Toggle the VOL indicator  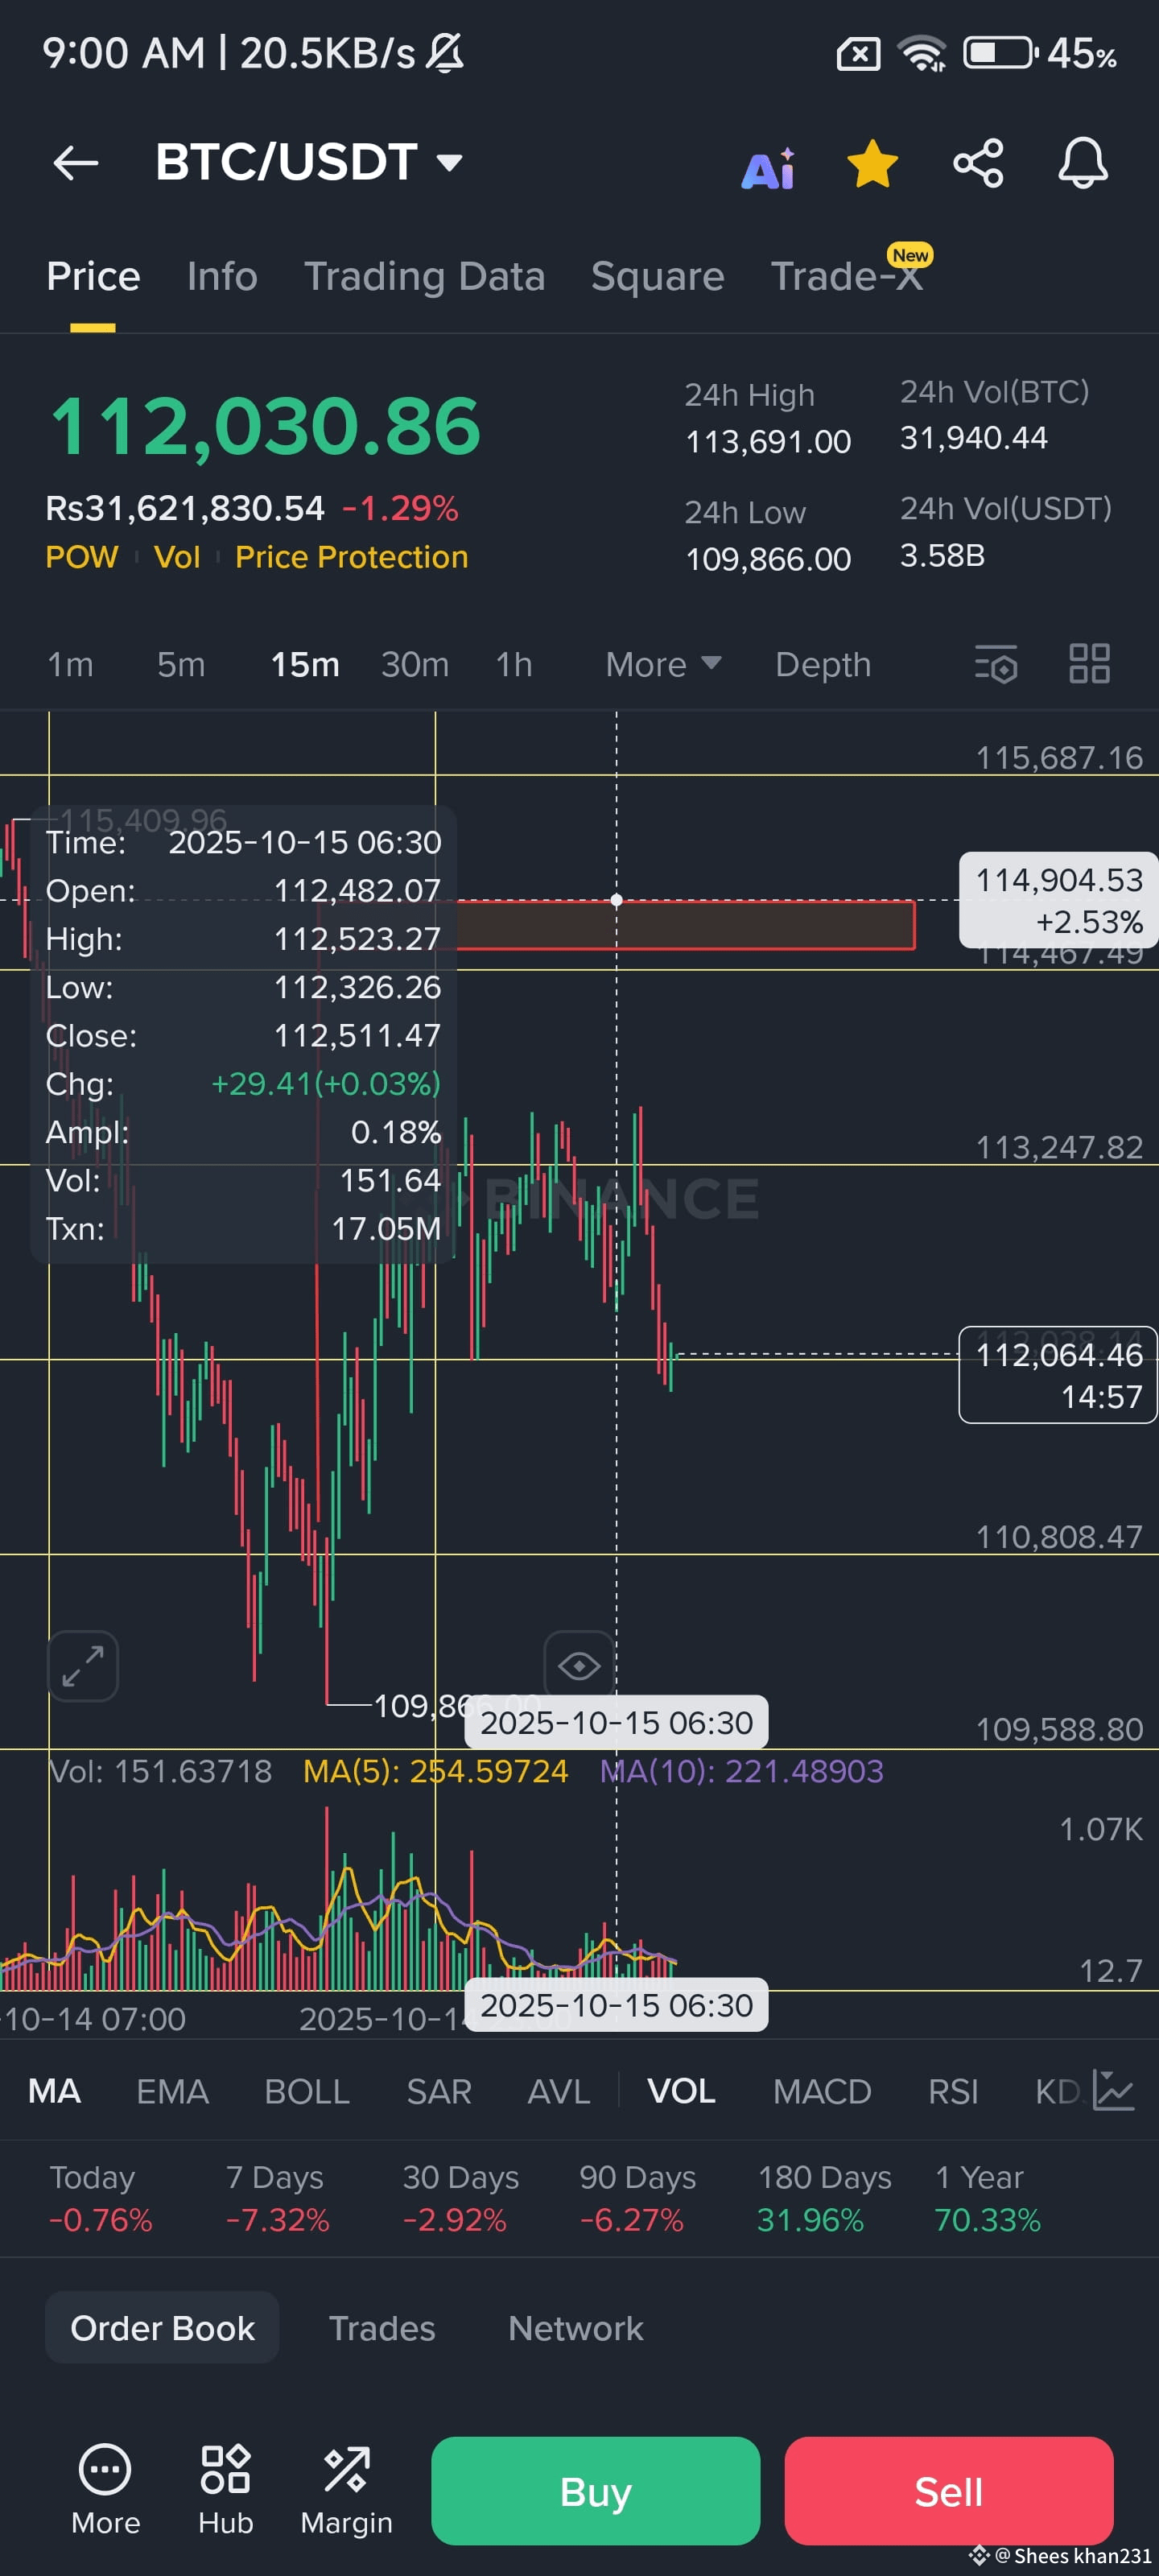[x=681, y=2091]
